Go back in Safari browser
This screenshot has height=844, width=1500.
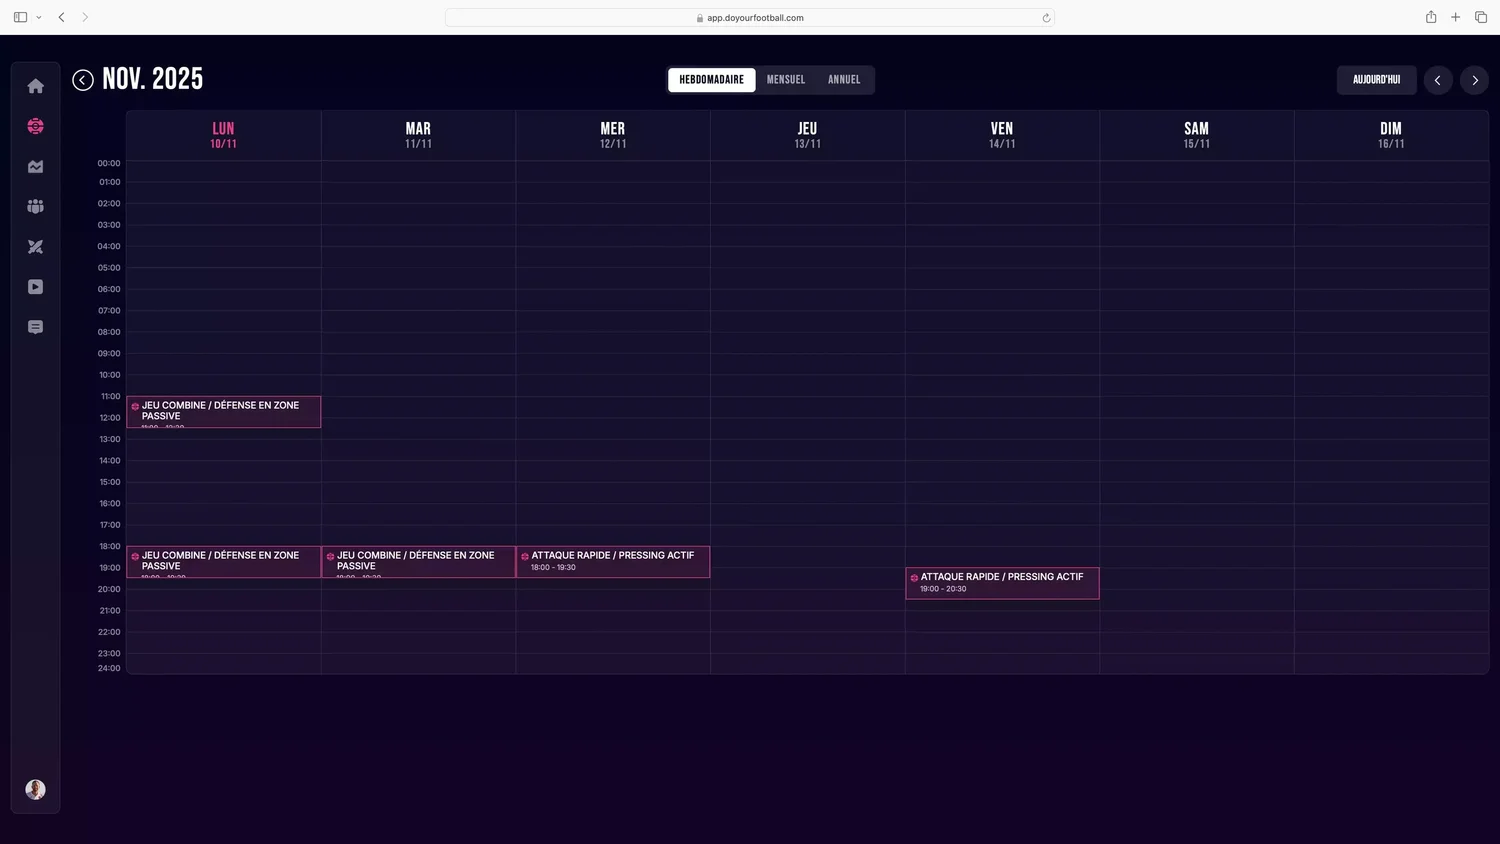pos(62,17)
